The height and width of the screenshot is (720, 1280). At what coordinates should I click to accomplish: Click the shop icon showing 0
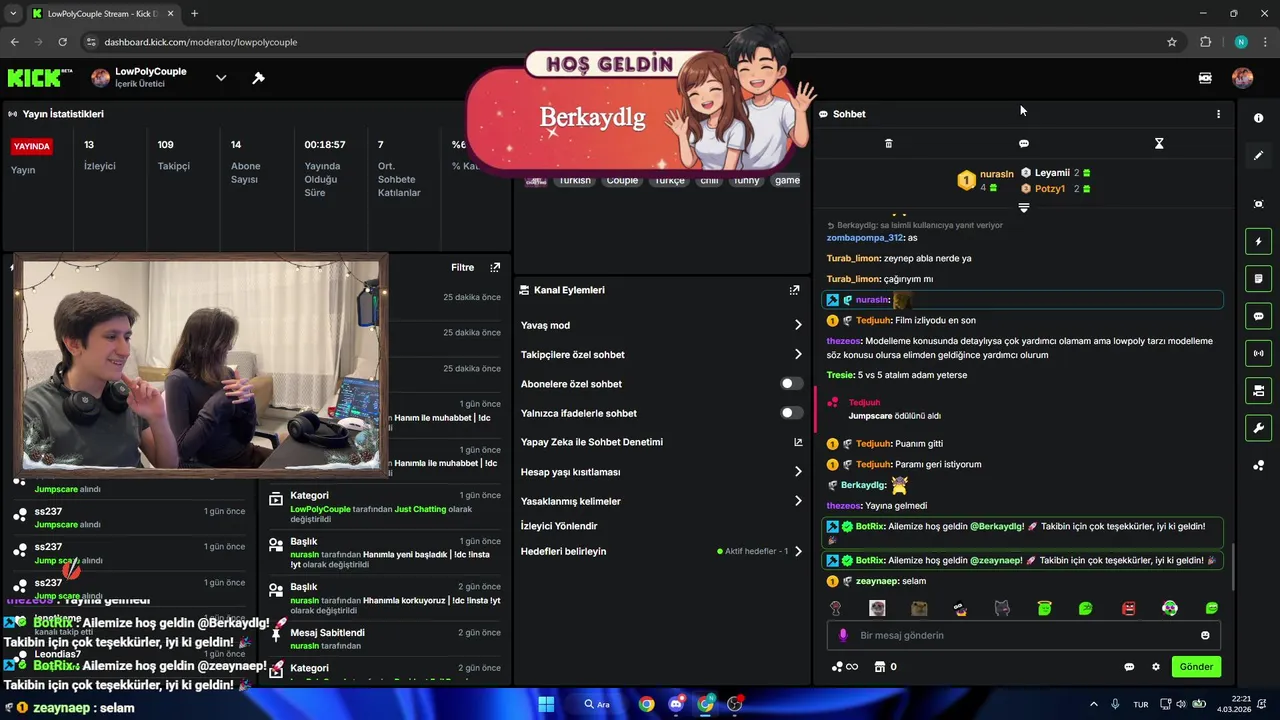[x=885, y=667]
